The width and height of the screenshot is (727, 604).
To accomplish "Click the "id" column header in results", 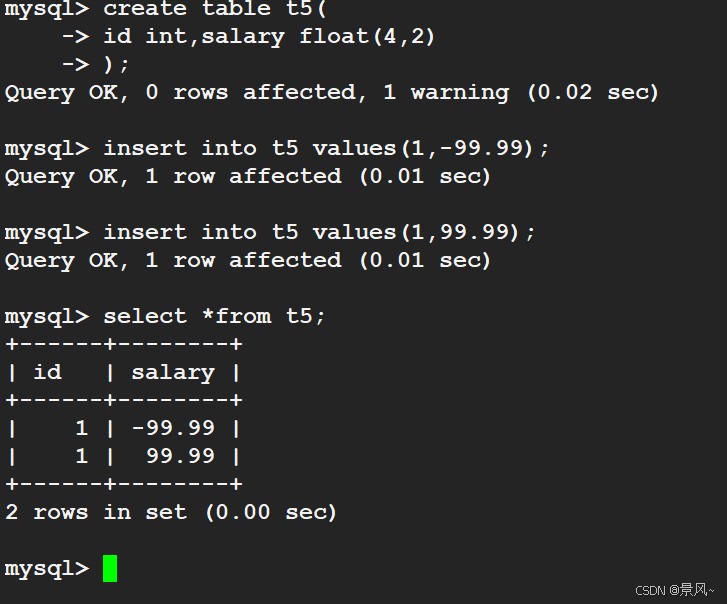I will [47, 372].
